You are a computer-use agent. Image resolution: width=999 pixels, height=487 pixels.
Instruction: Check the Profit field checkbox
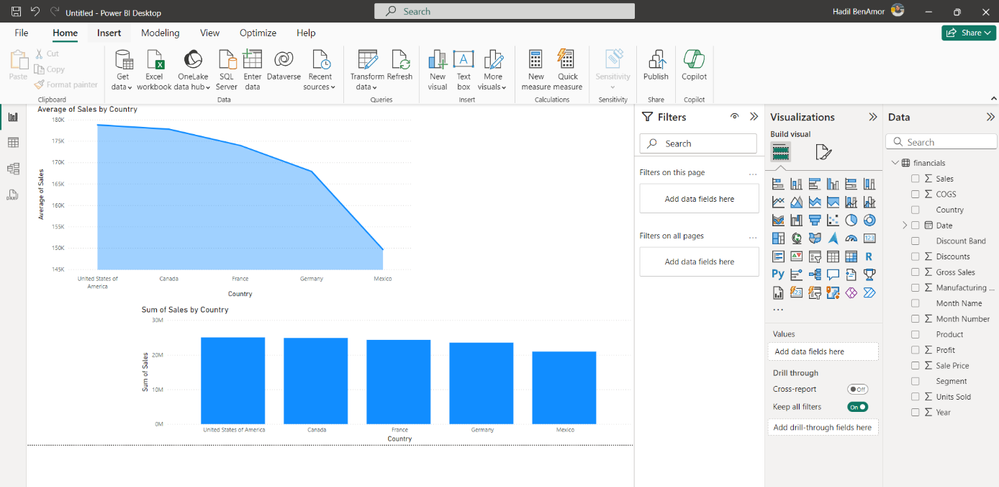pyautogui.click(x=915, y=350)
